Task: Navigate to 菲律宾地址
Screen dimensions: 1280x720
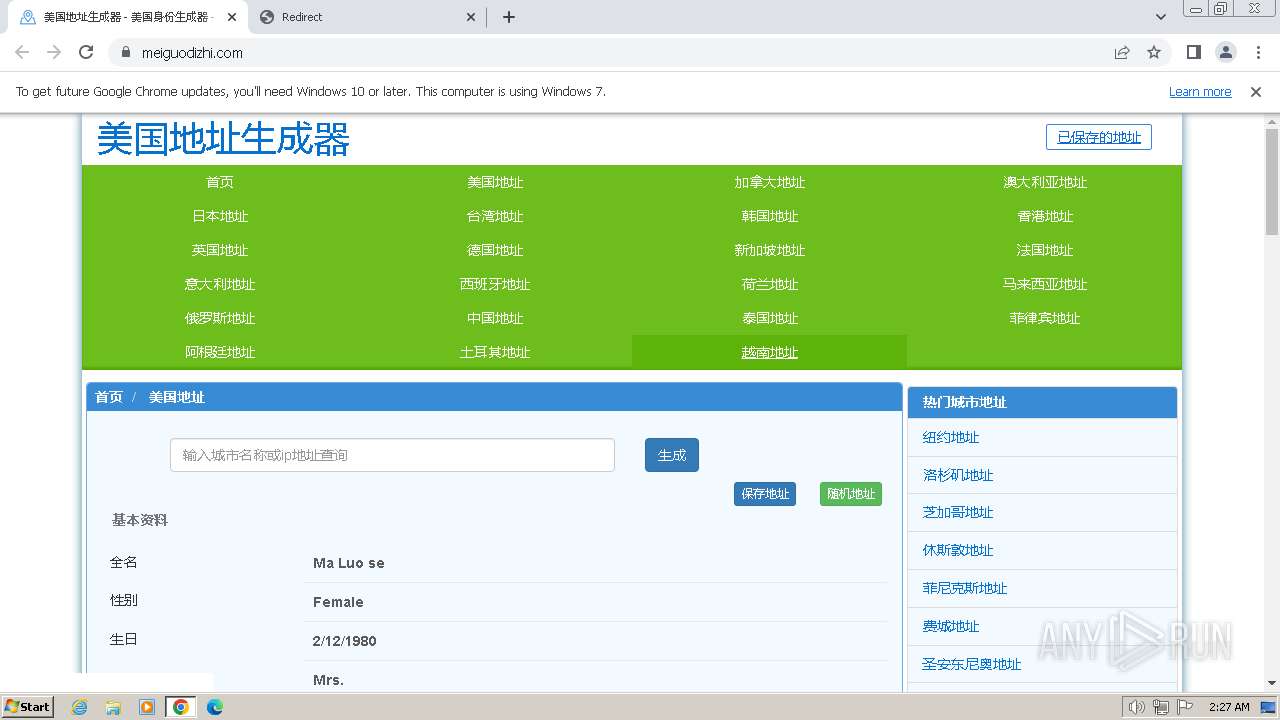Action: coord(1045,318)
